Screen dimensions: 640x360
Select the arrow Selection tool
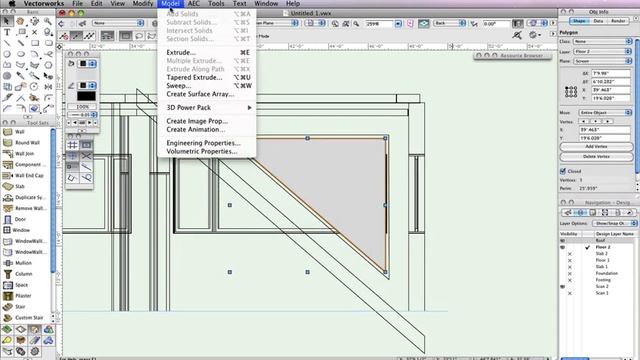(x=7, y=21)
